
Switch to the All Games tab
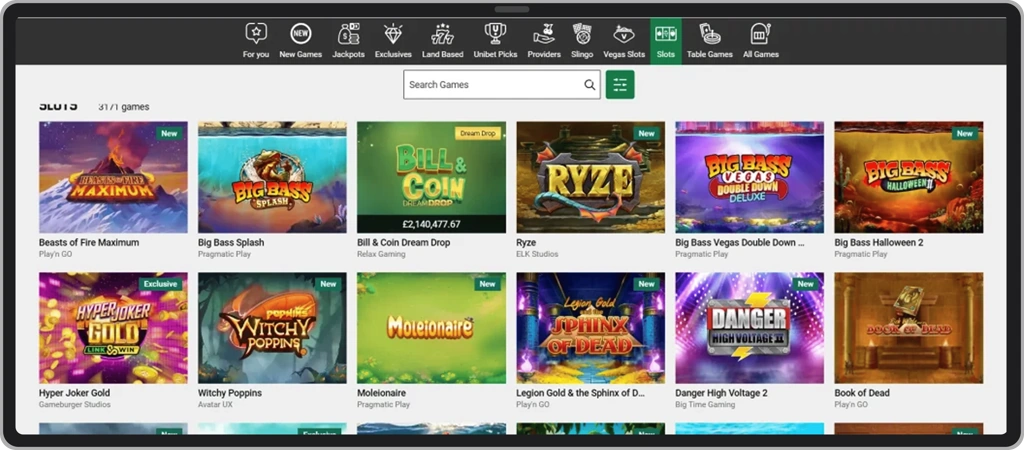pos(761,40)
